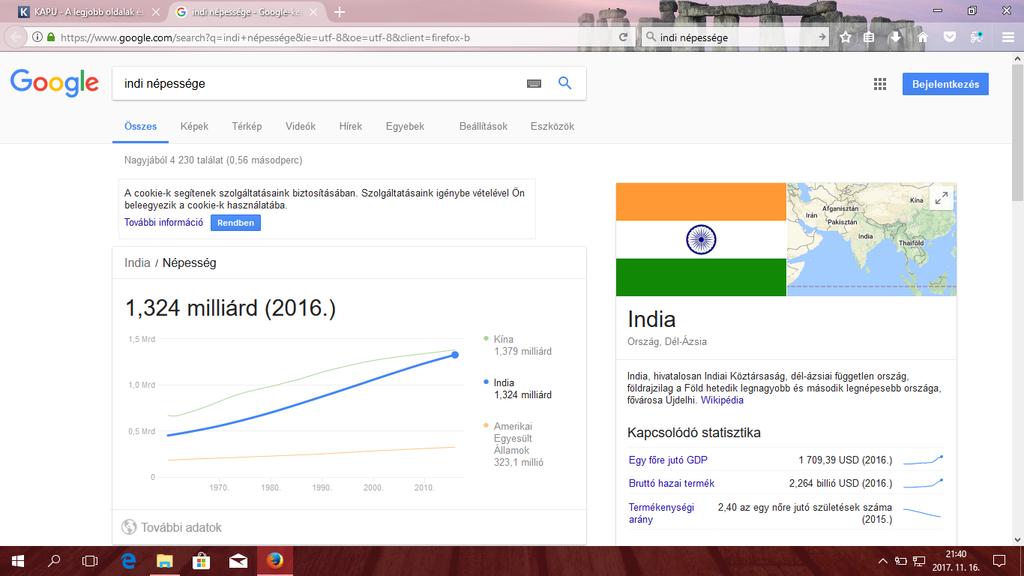
Task: Open Eszközök search tools
Action: [552, 127]
